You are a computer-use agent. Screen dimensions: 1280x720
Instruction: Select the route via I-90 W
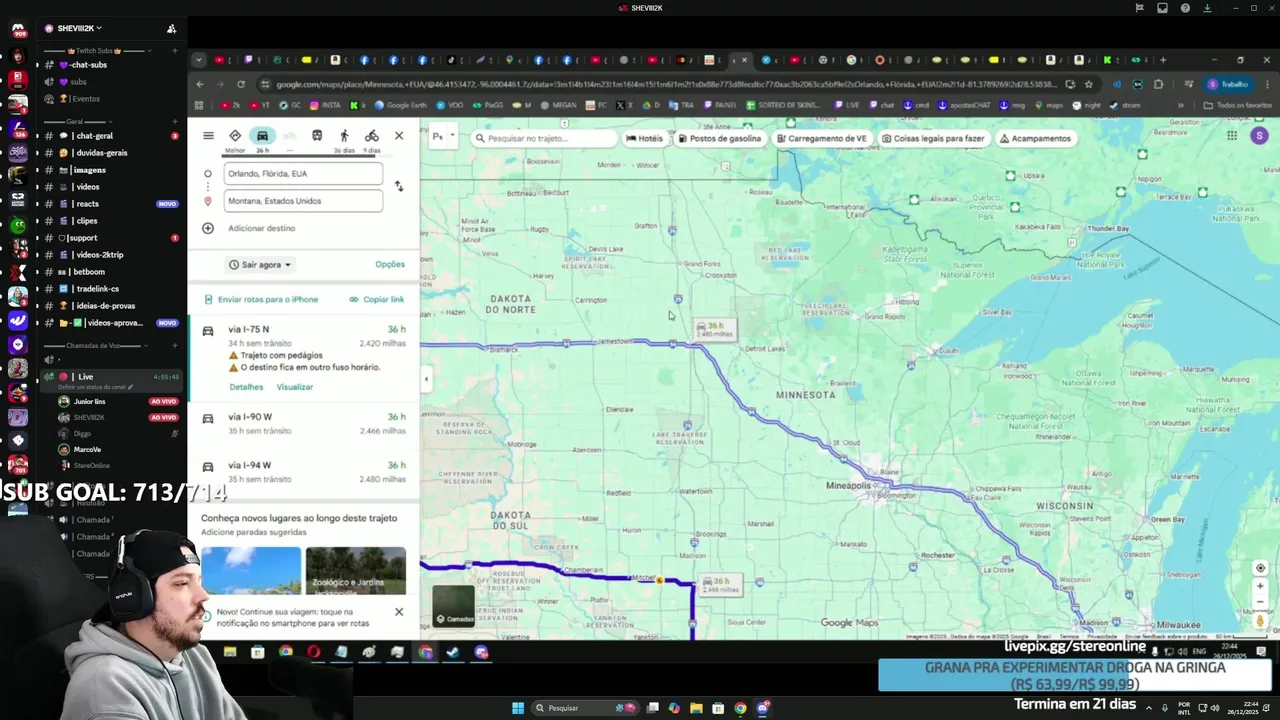coord(304,424)
